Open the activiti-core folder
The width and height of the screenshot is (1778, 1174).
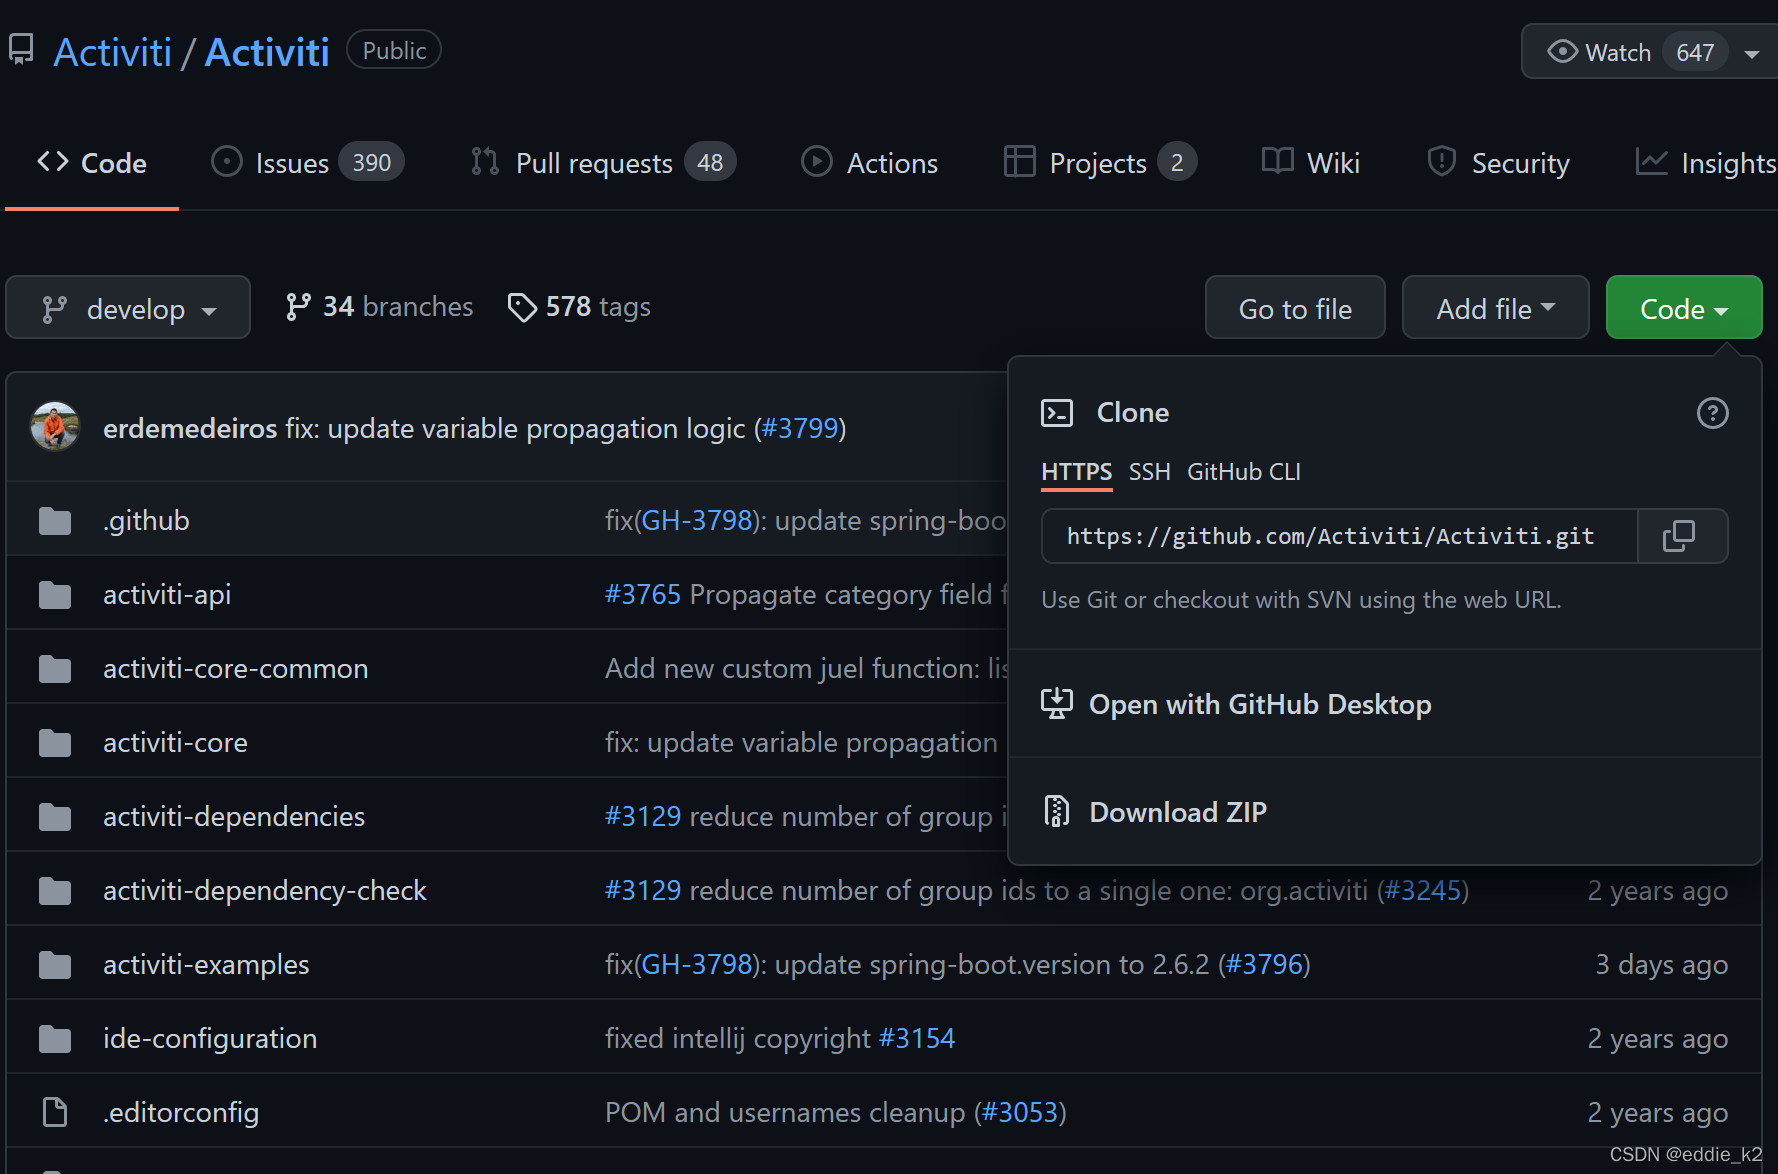(x=175, y=743)
